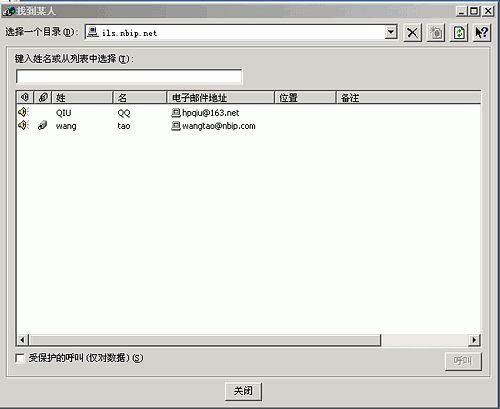Click horizontal scrollbar left arrow
Screen dimensions: 500x409
[x=22, y=340]
